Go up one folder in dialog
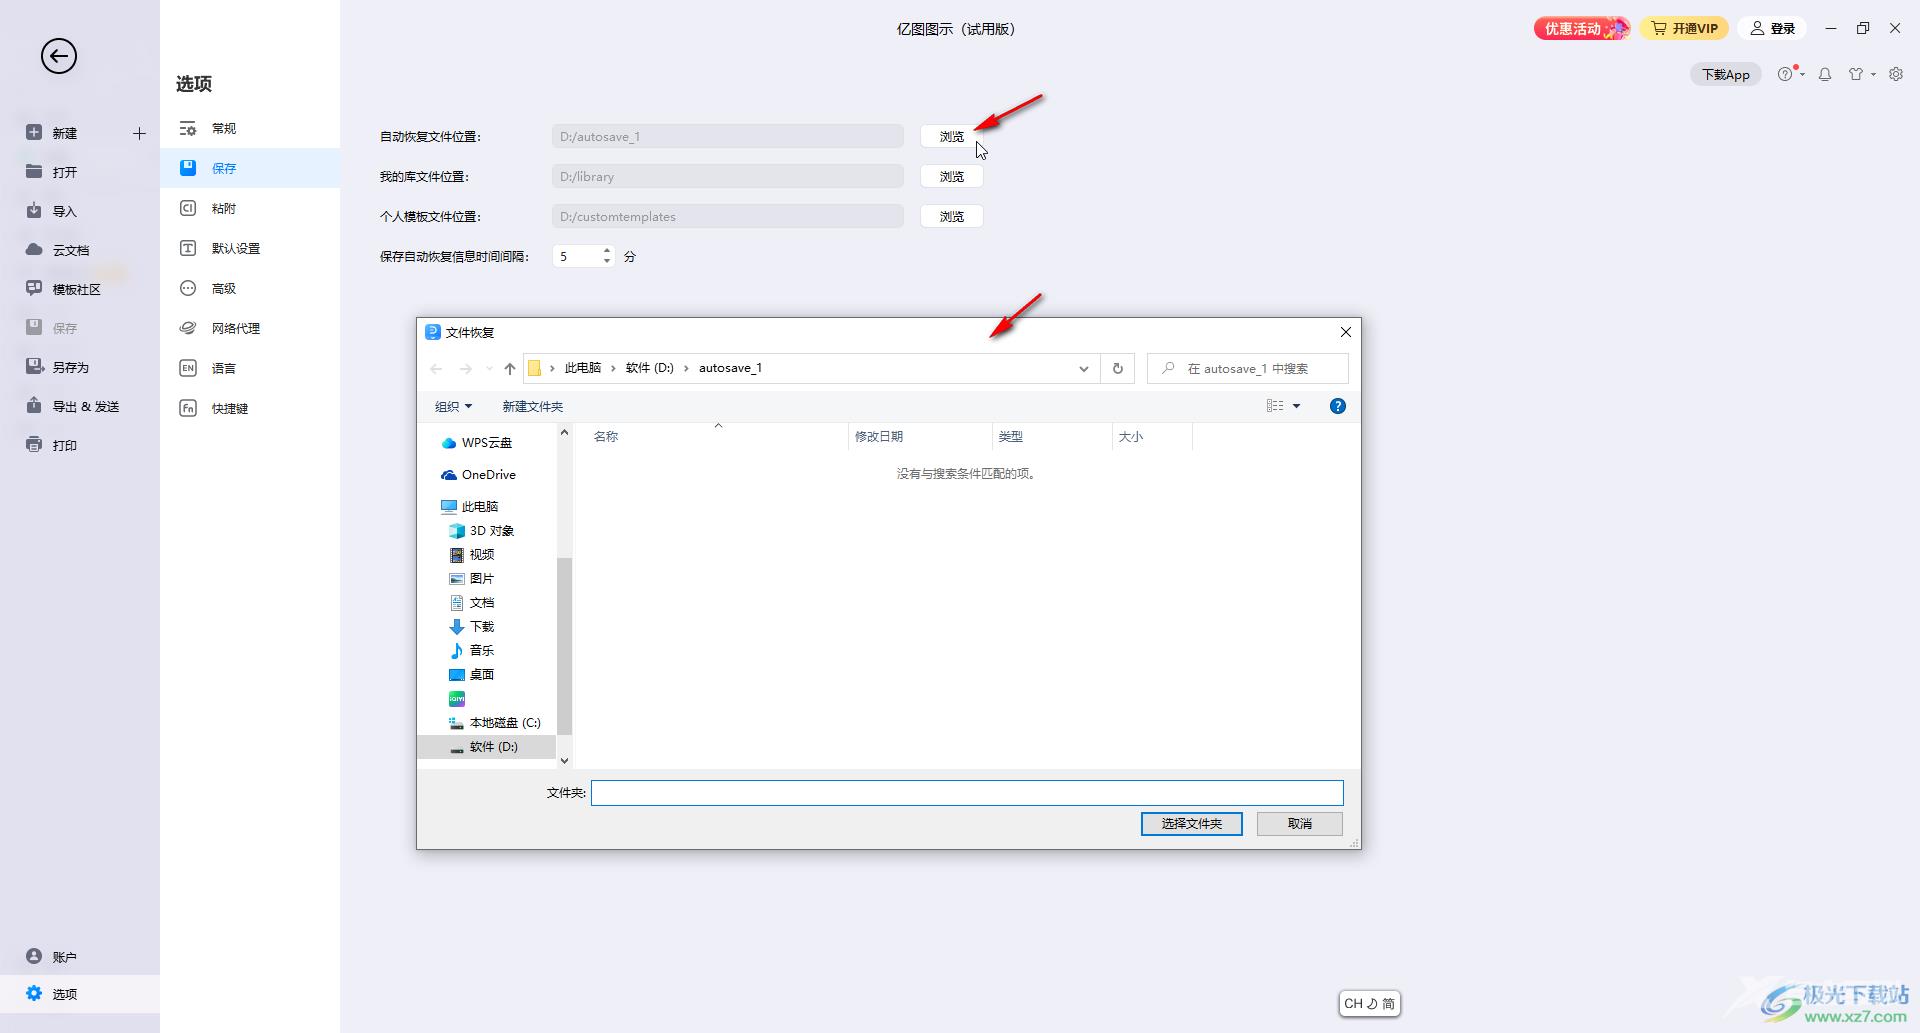The width and height of the screenshot is (1920, 1033). pyautogui.click(x=510, y=368)
